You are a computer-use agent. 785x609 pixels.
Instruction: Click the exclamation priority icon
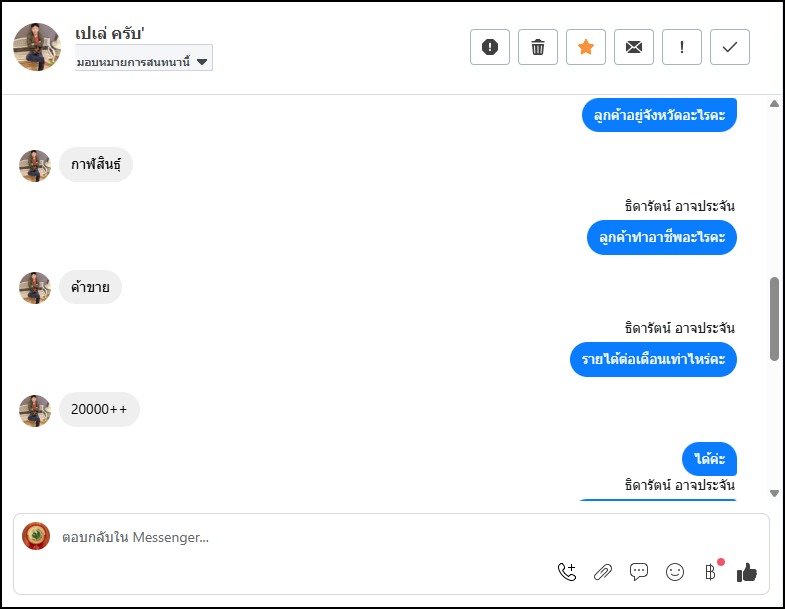click(682, 47)
